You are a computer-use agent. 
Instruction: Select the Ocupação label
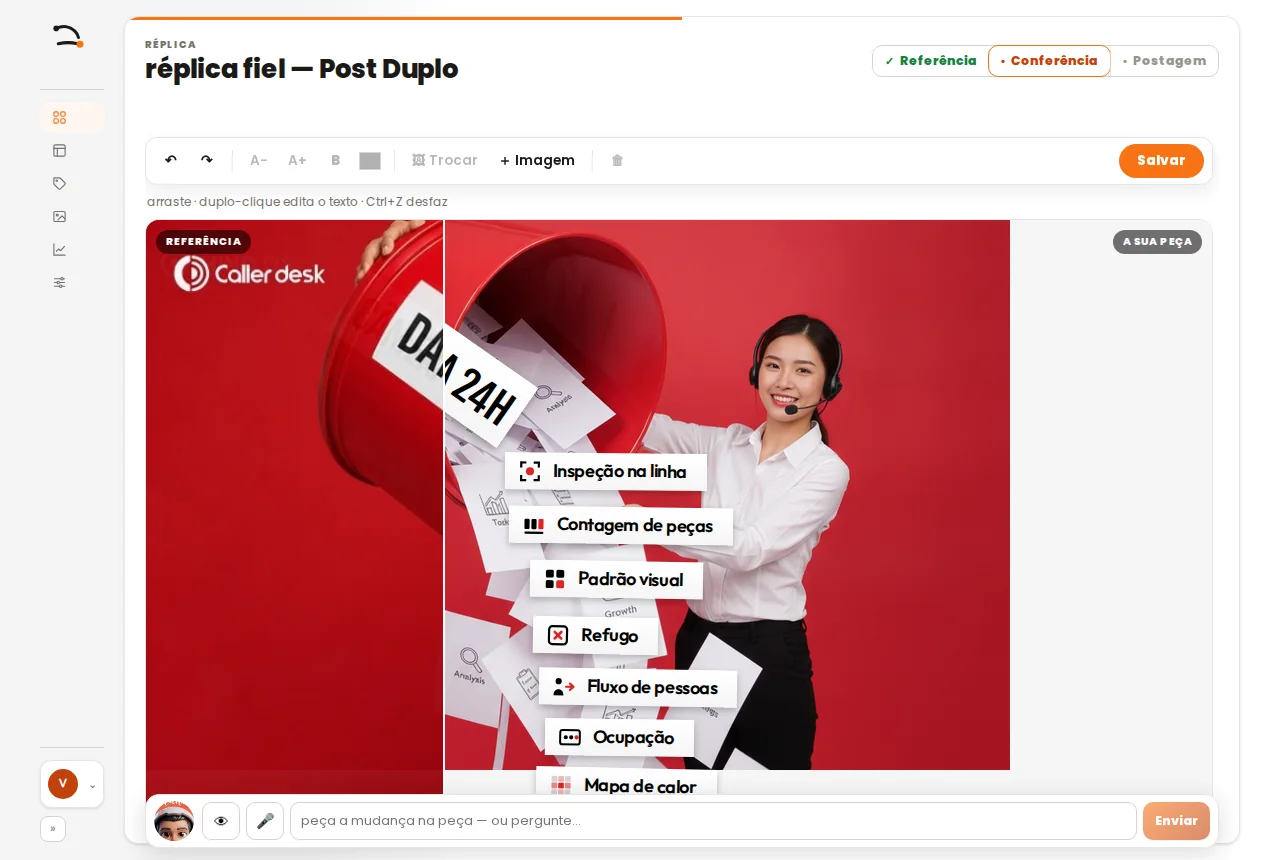pyautogui.click(x=619, y=738)
